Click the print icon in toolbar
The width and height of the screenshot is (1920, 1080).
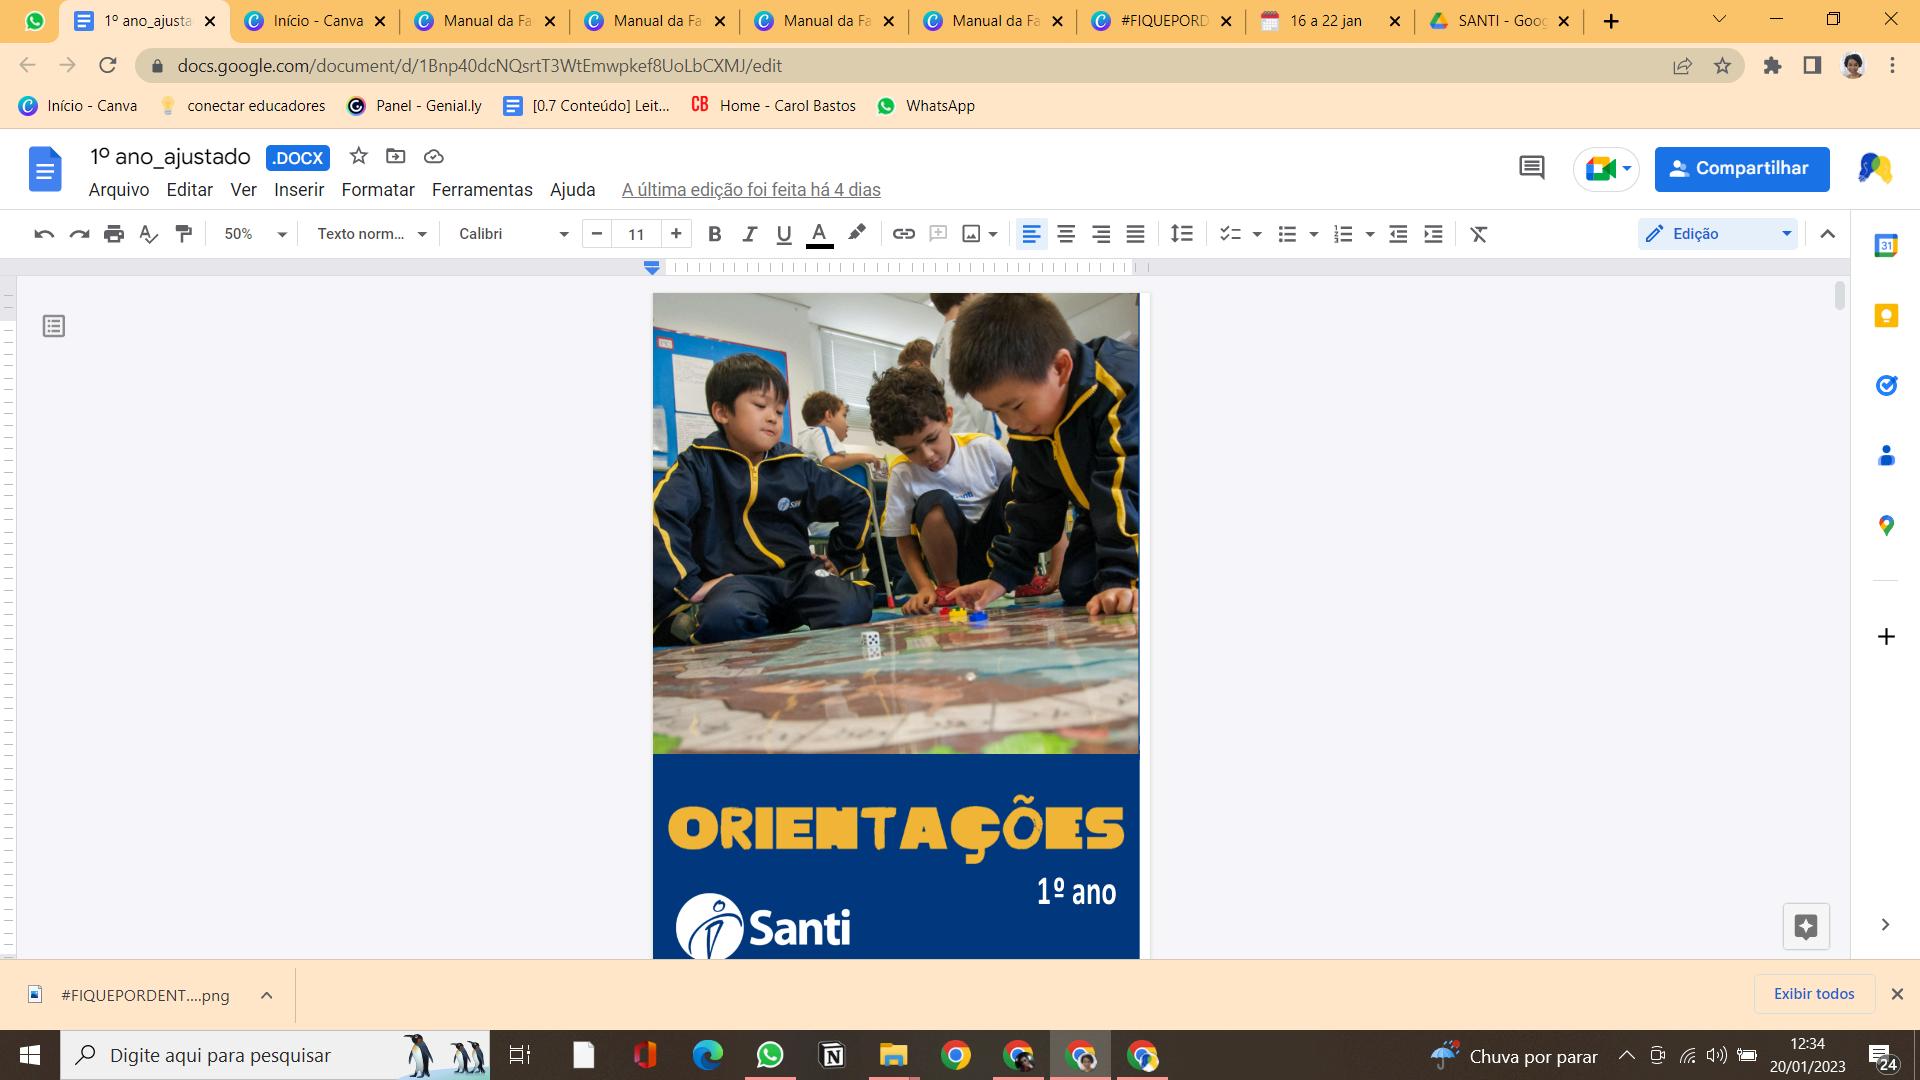click(x=114, y=234)
